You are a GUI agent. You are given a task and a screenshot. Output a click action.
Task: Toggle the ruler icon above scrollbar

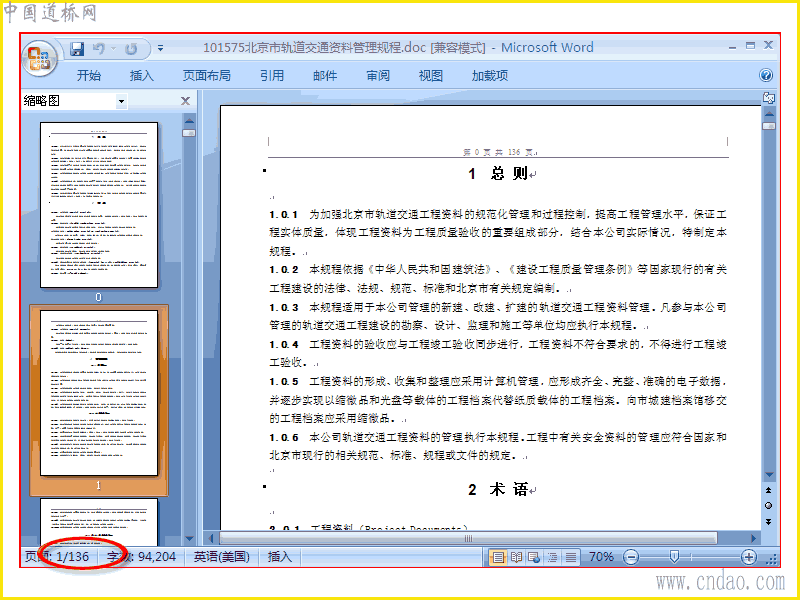(769, 97)
